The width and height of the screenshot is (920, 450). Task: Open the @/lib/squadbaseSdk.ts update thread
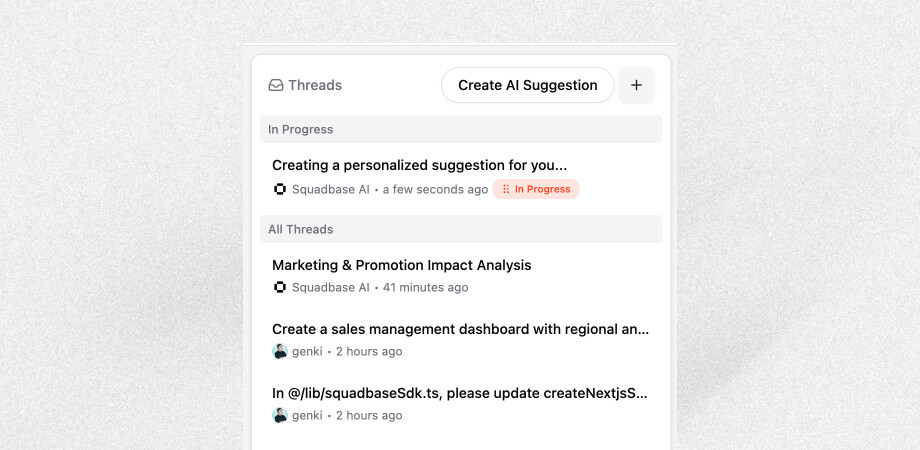tap(460, 393)
